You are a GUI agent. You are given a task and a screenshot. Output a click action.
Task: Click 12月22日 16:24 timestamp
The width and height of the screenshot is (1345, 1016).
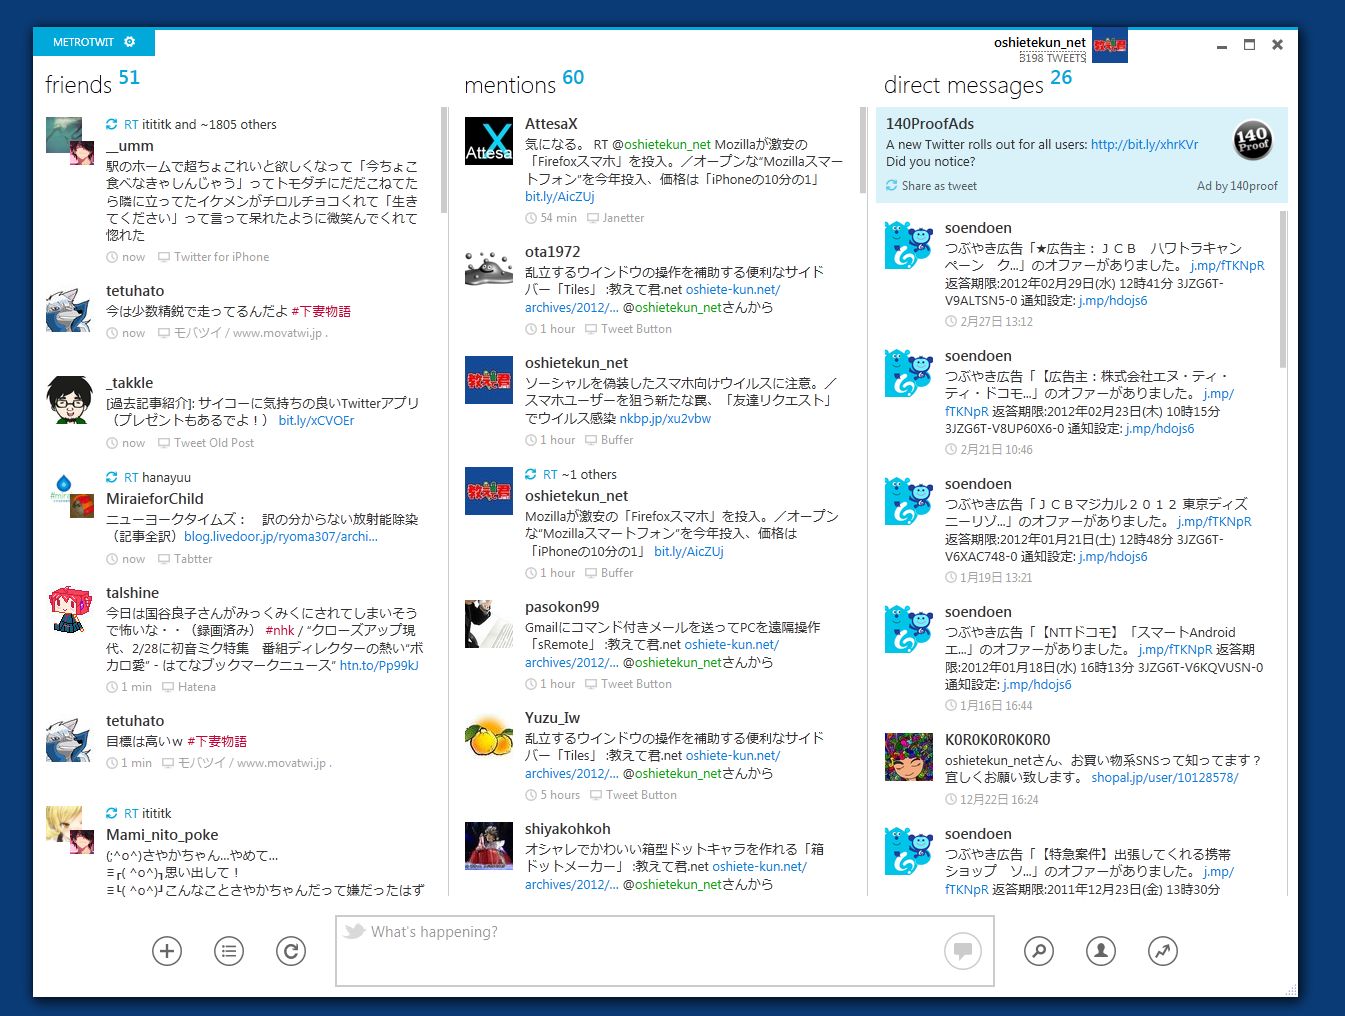[999, 800]
